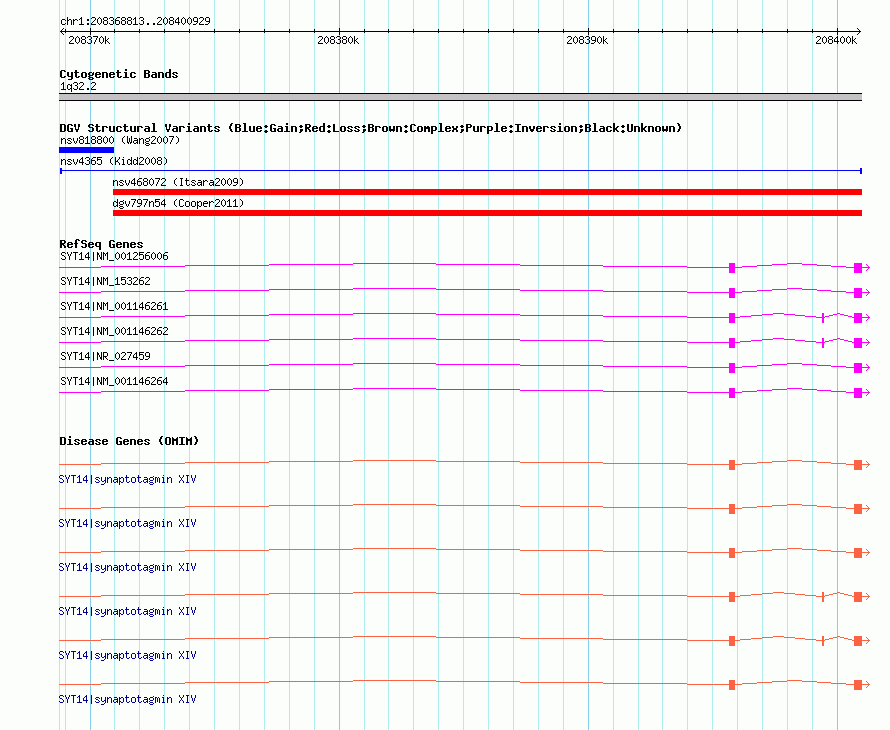Select transcript label SYT14|NR_027459
This screenshot has width=890, height=730.
(x=105, y=356)
